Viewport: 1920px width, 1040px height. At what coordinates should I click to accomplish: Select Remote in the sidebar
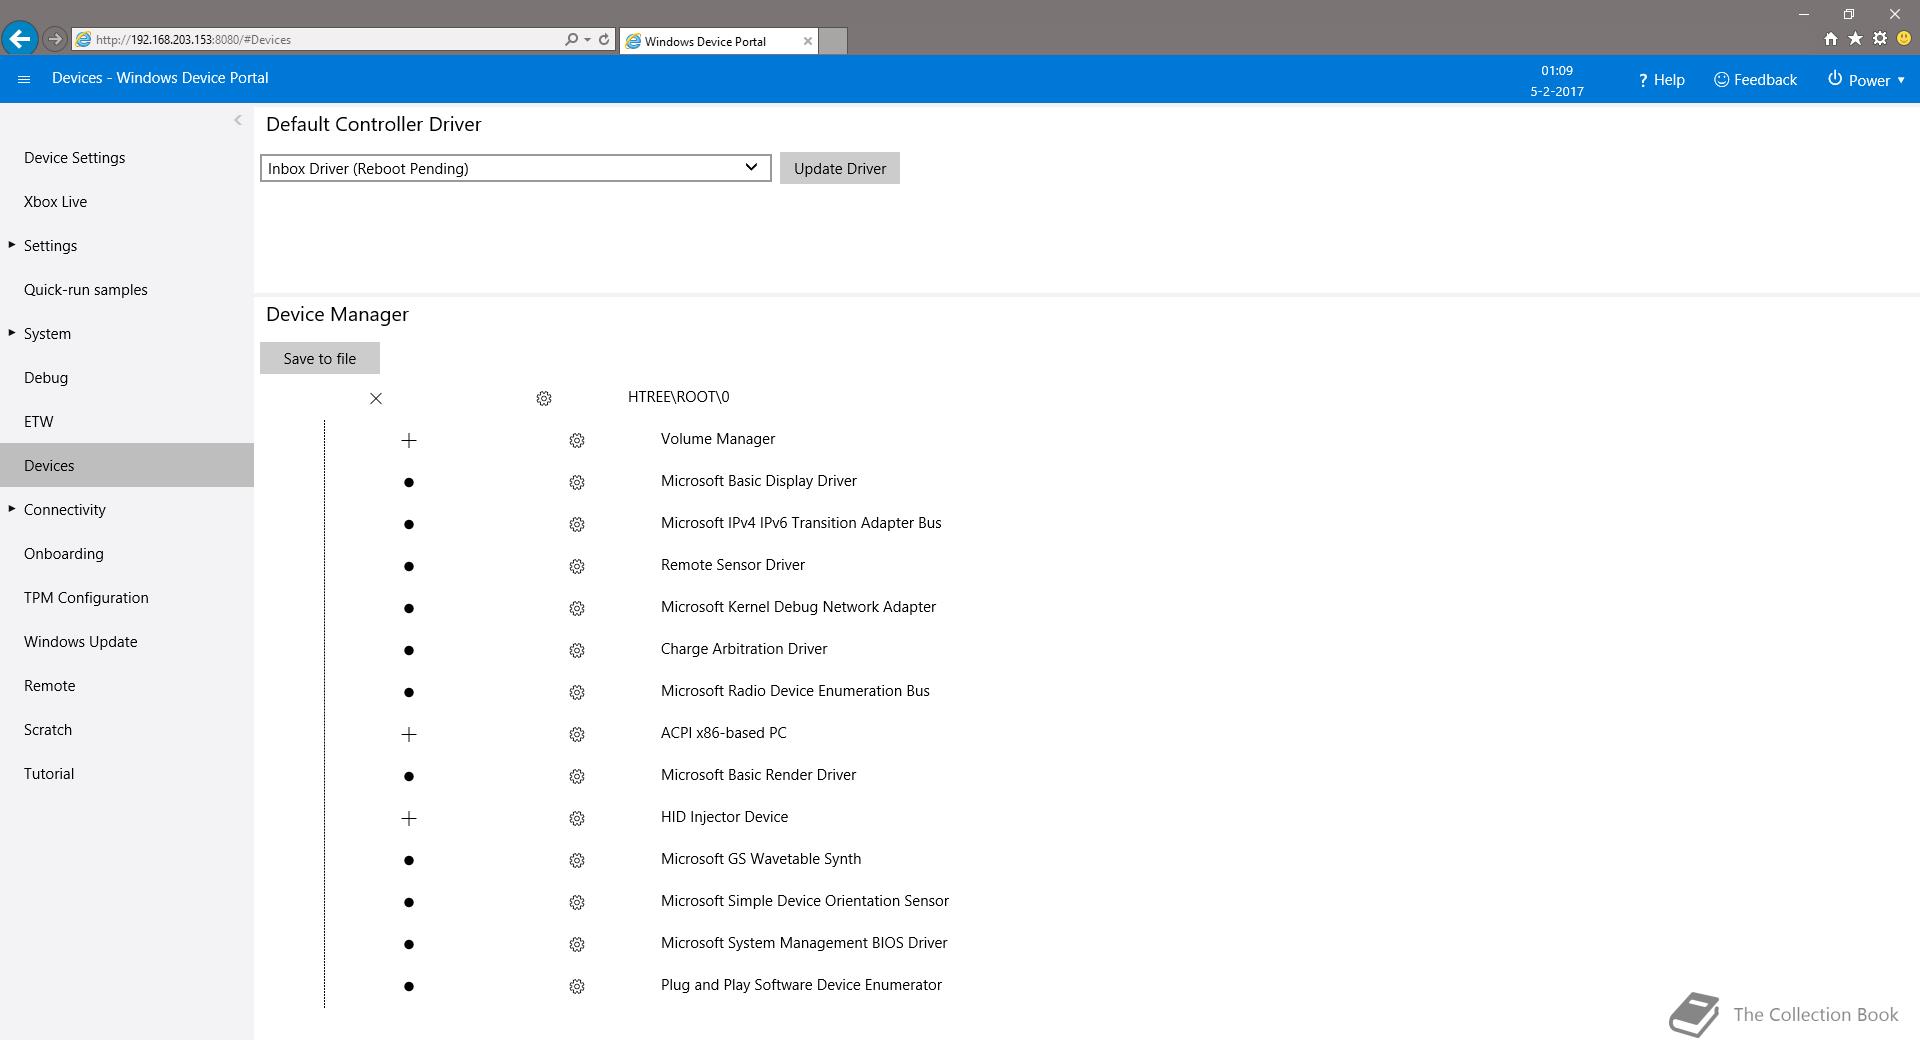(50, 686)
